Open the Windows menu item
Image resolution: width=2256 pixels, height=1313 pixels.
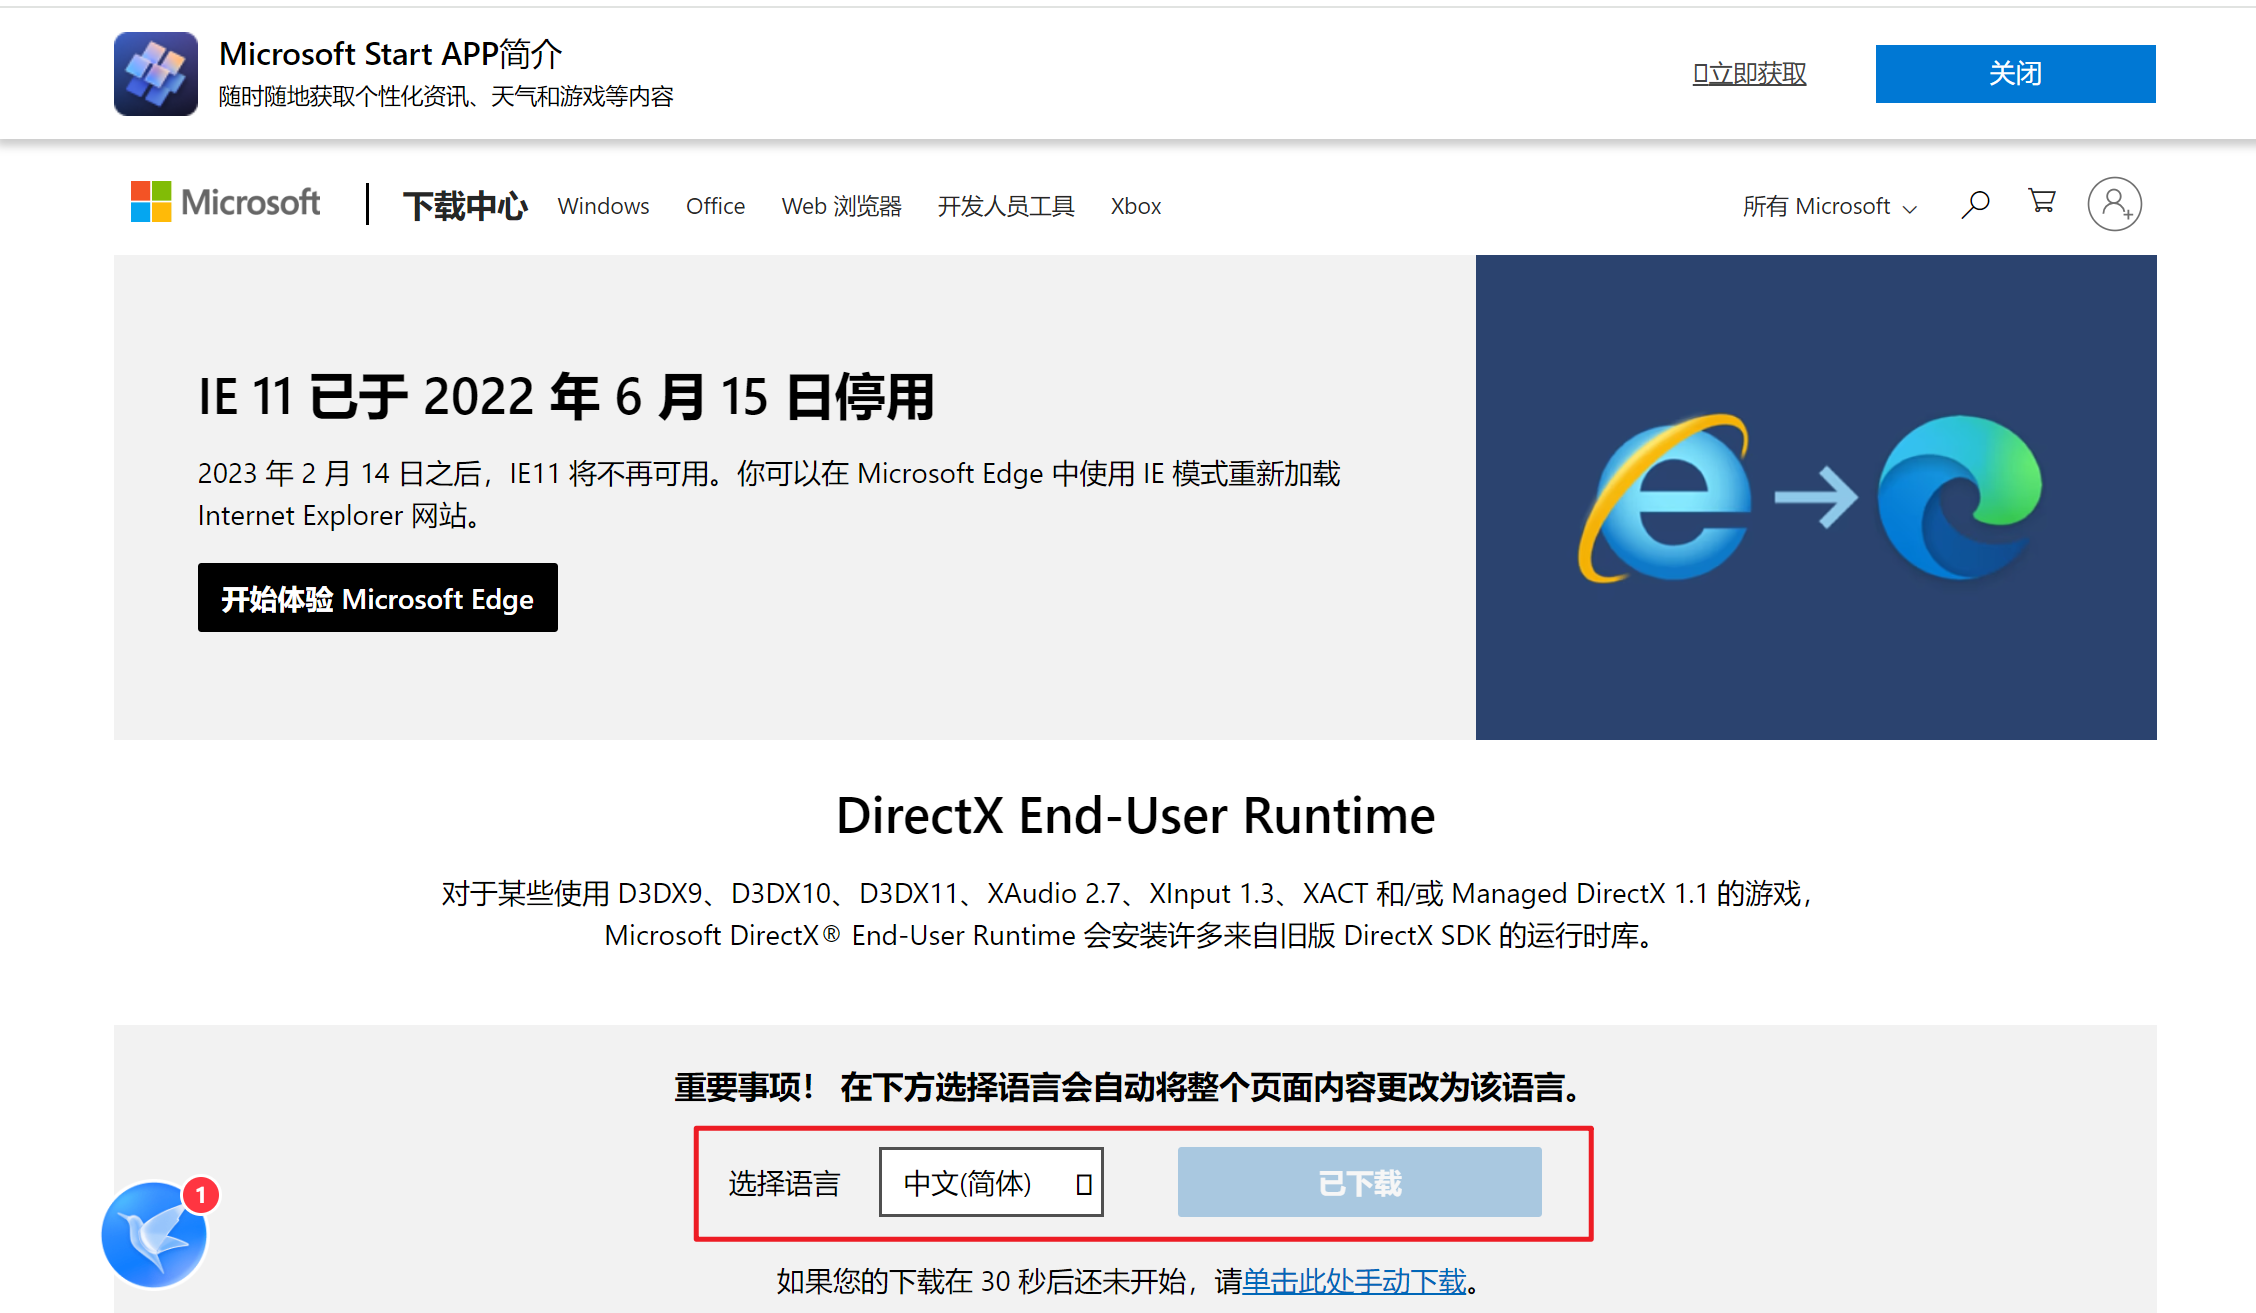603,206
